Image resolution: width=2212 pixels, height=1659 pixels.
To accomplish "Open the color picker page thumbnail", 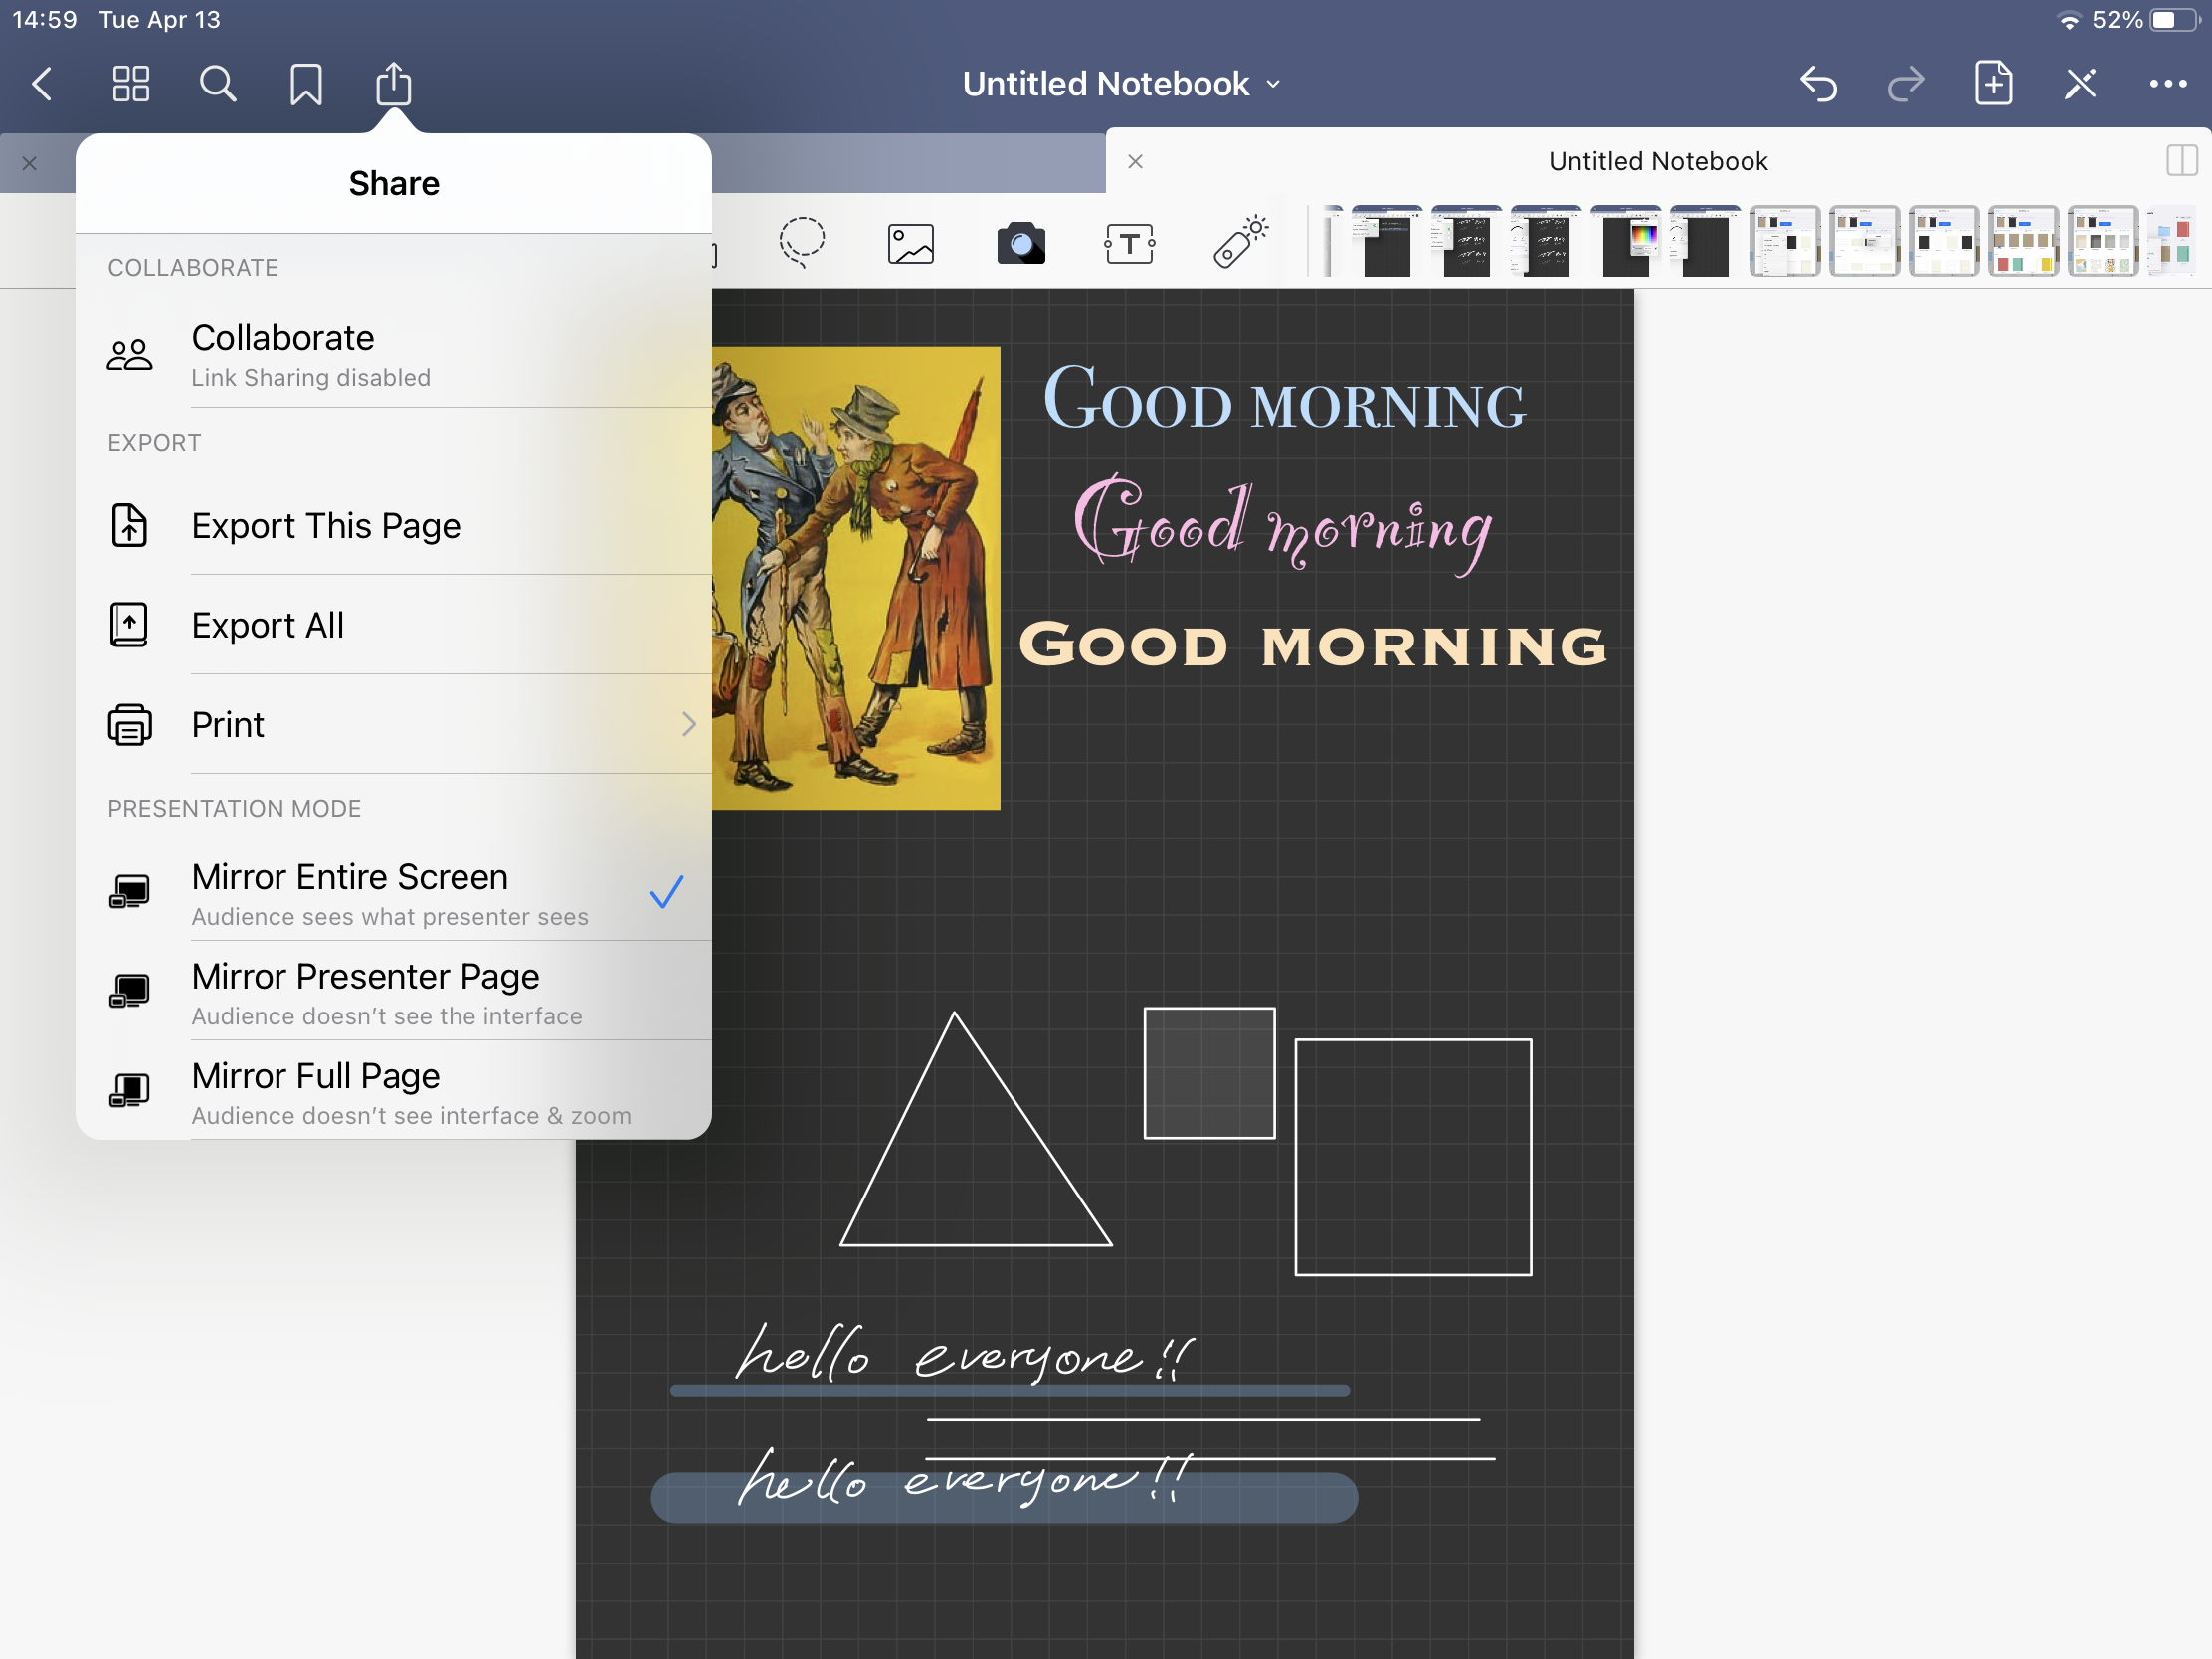I will tap(1626, 241).
